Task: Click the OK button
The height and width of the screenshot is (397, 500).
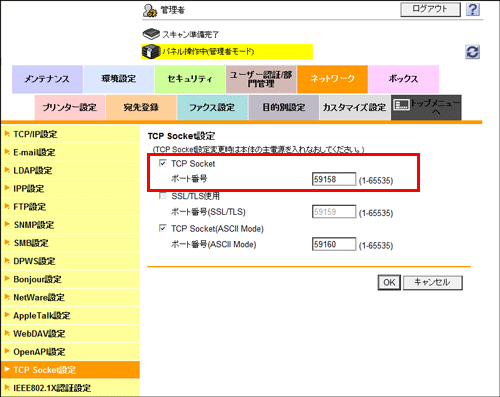Action: 389,283
